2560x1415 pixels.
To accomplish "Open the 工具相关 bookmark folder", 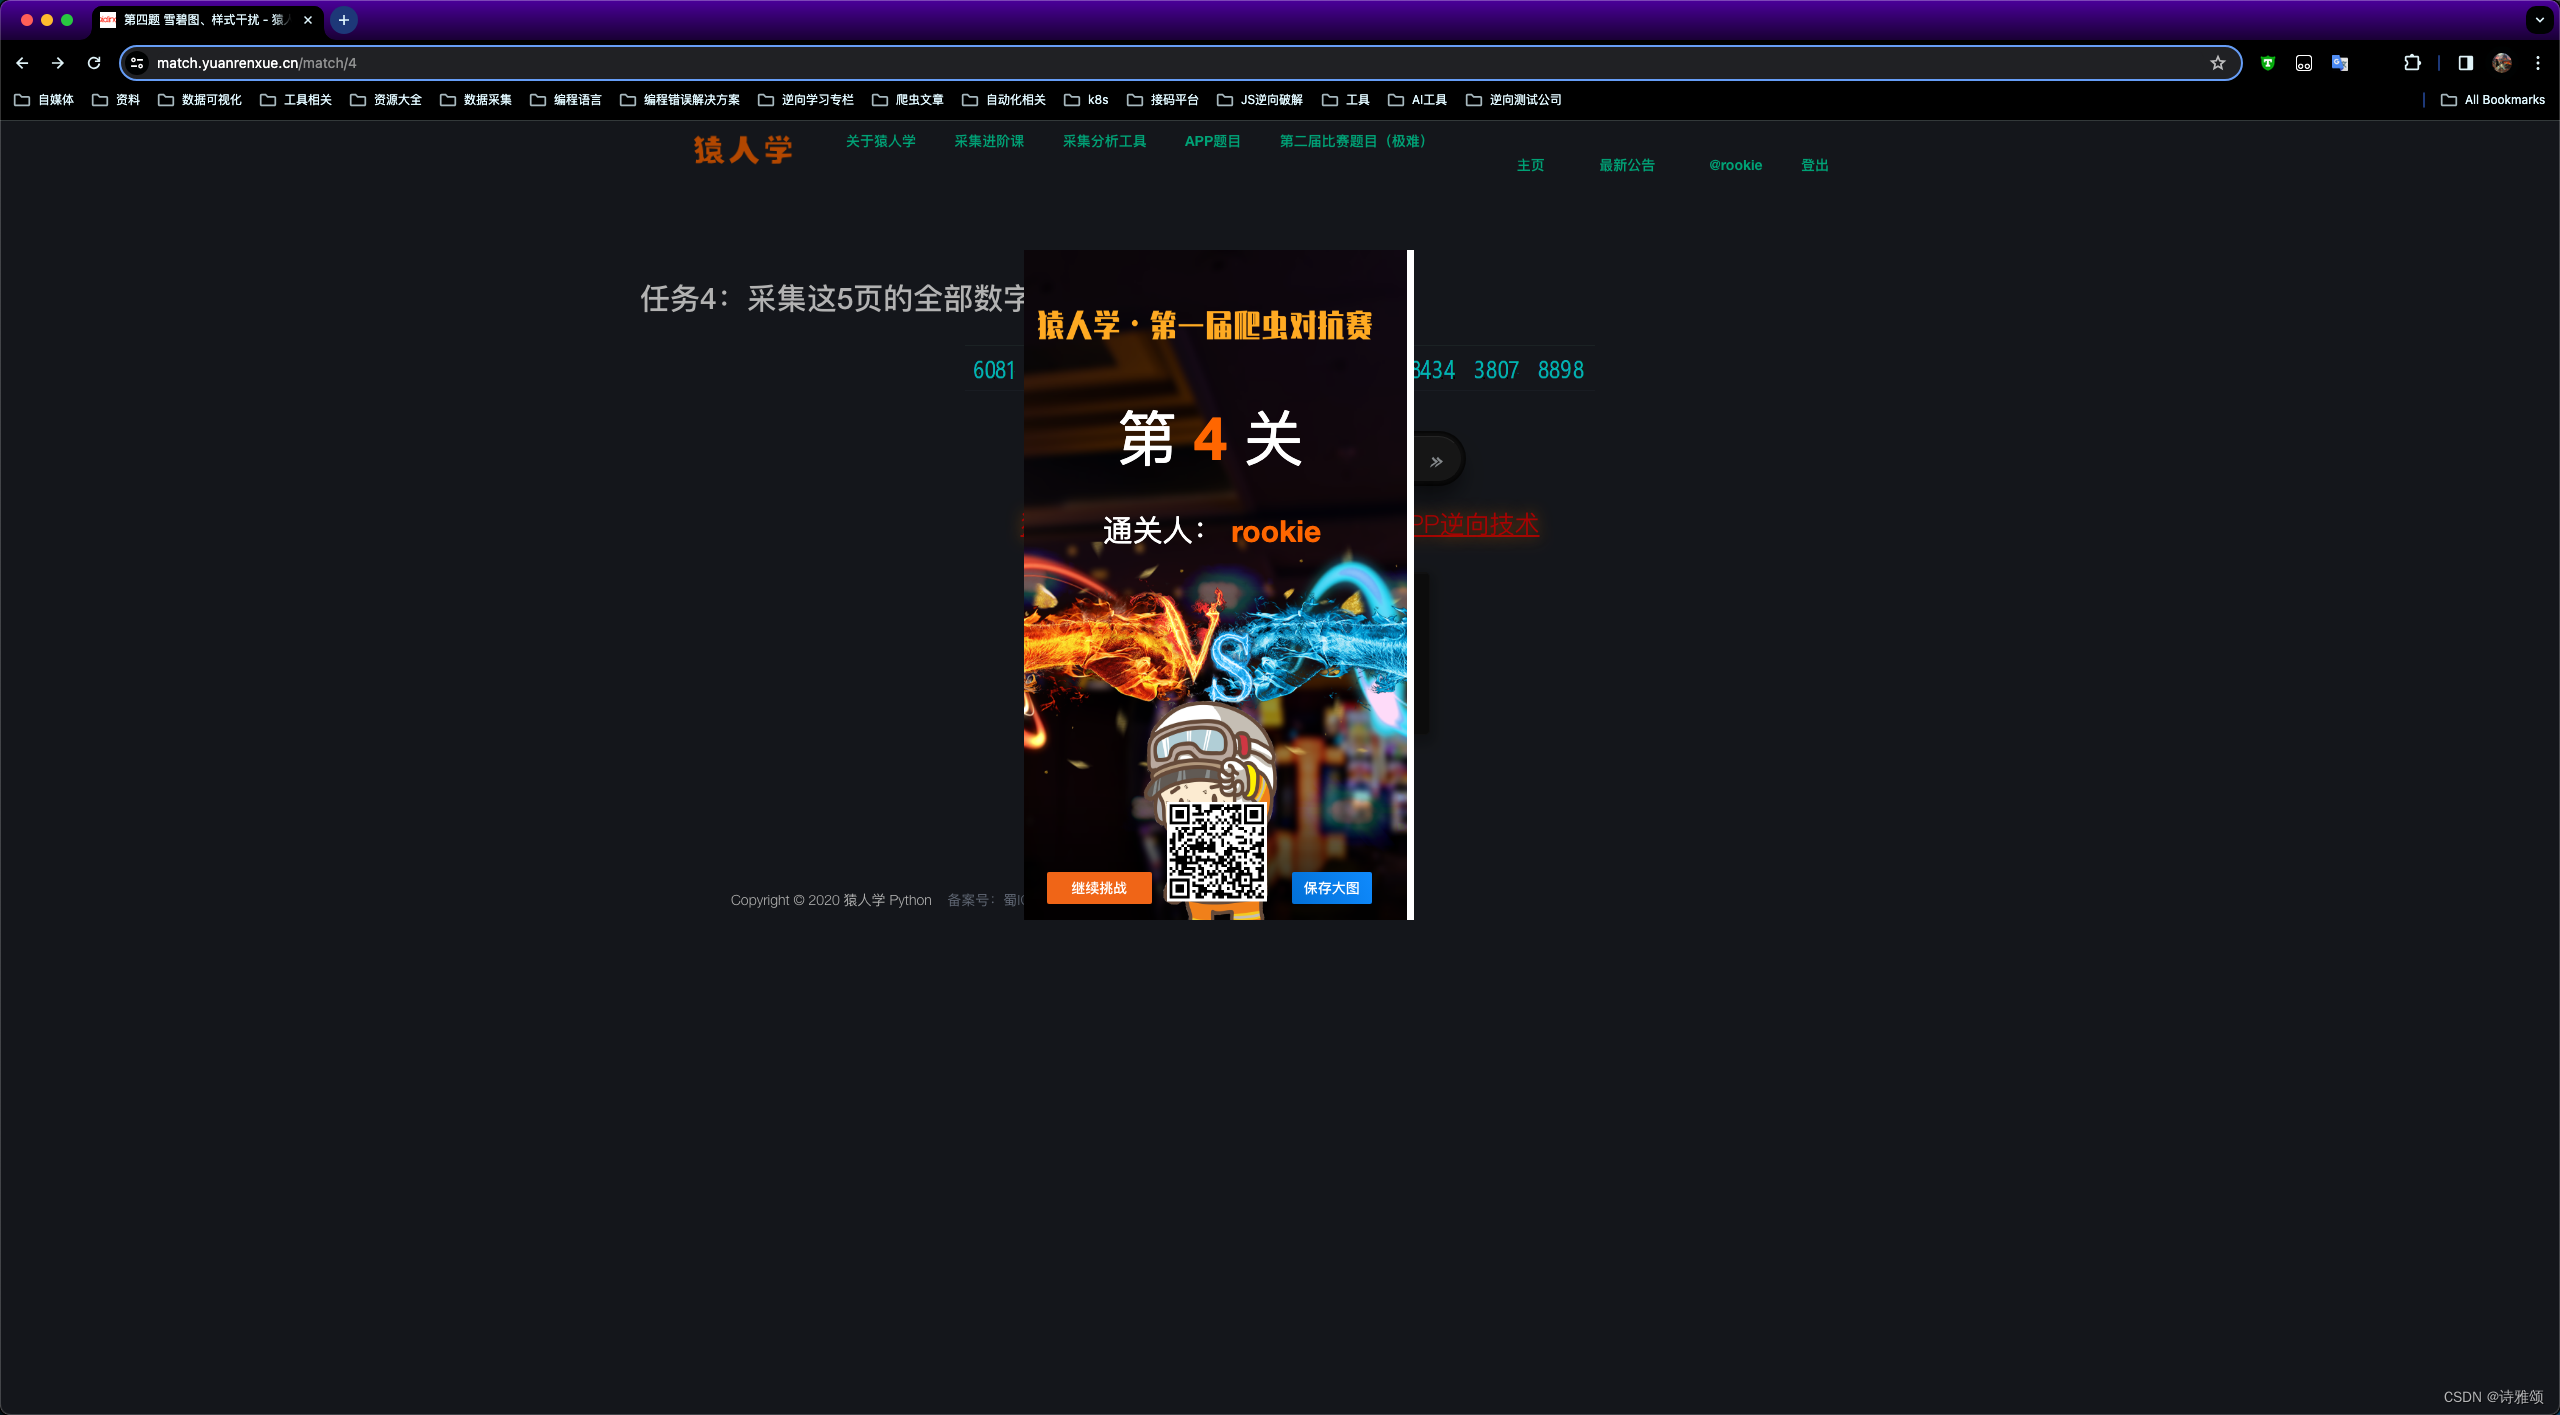I will pos(296,100).
